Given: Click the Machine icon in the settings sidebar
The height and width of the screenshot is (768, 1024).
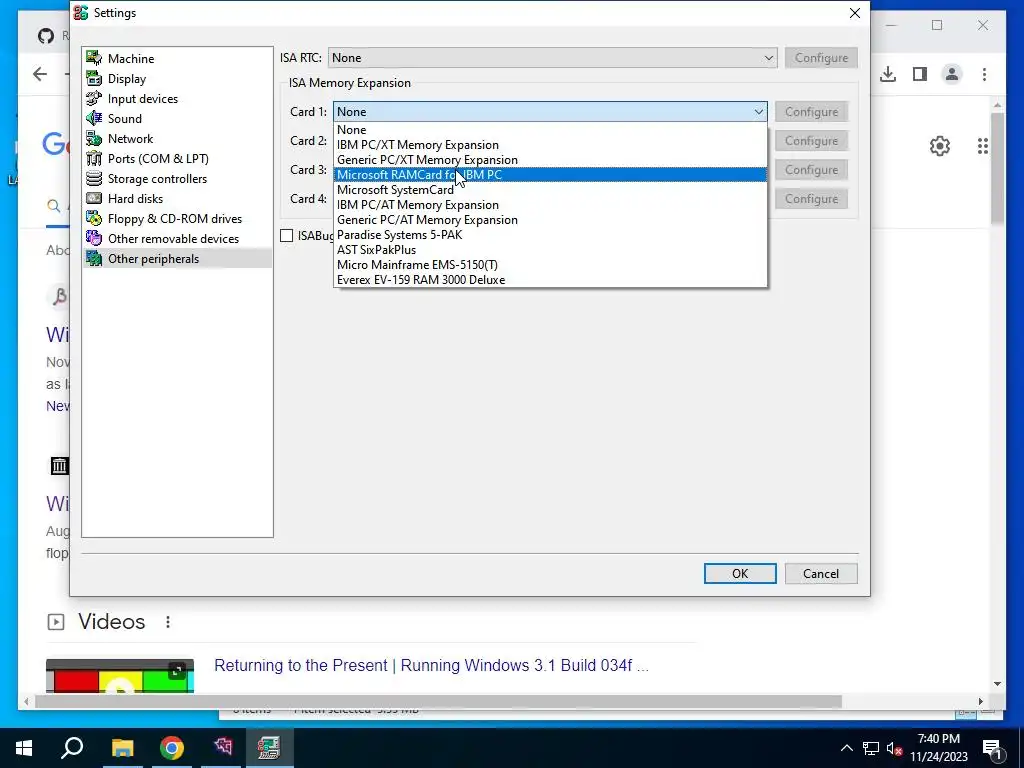Looking at the screenshot, I should (94, 58).
